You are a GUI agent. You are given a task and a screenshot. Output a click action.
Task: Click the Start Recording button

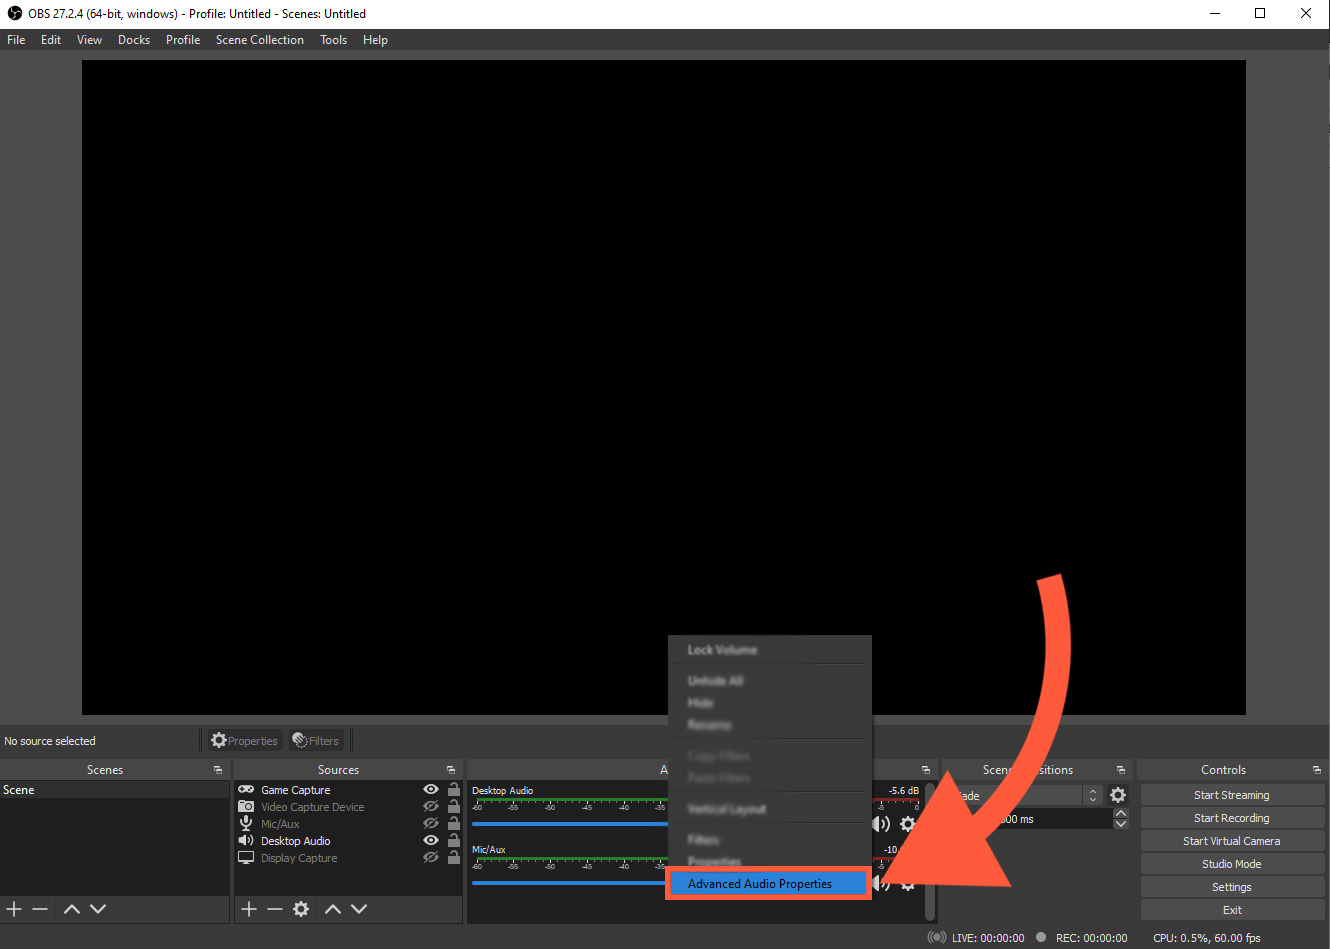(1231, 818)
